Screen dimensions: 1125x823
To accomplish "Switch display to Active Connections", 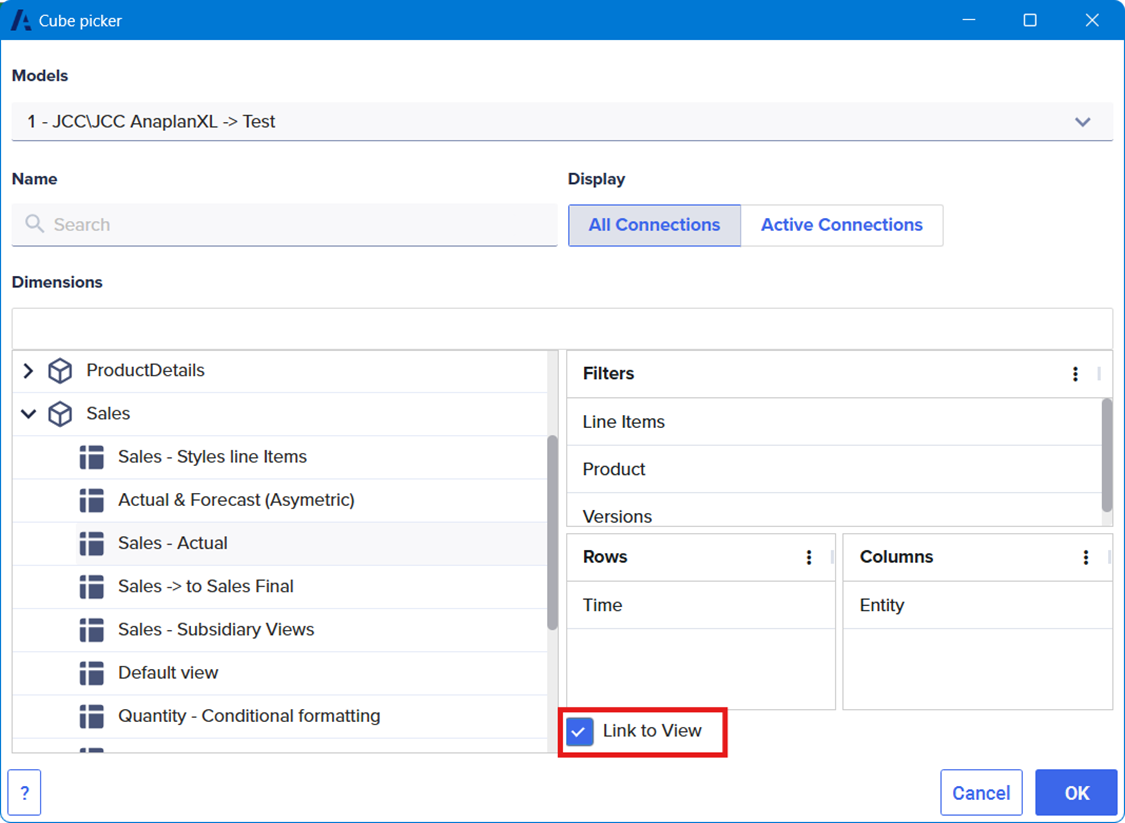I will pyautogui.click(x=841, y=225).
